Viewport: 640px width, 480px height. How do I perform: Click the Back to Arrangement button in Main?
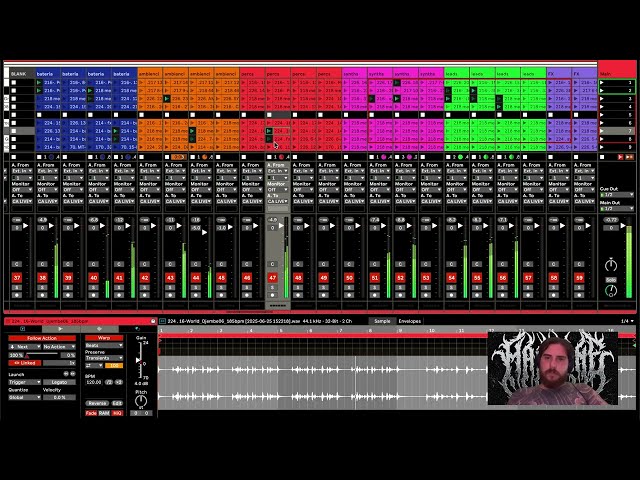[x=630, y=157]
